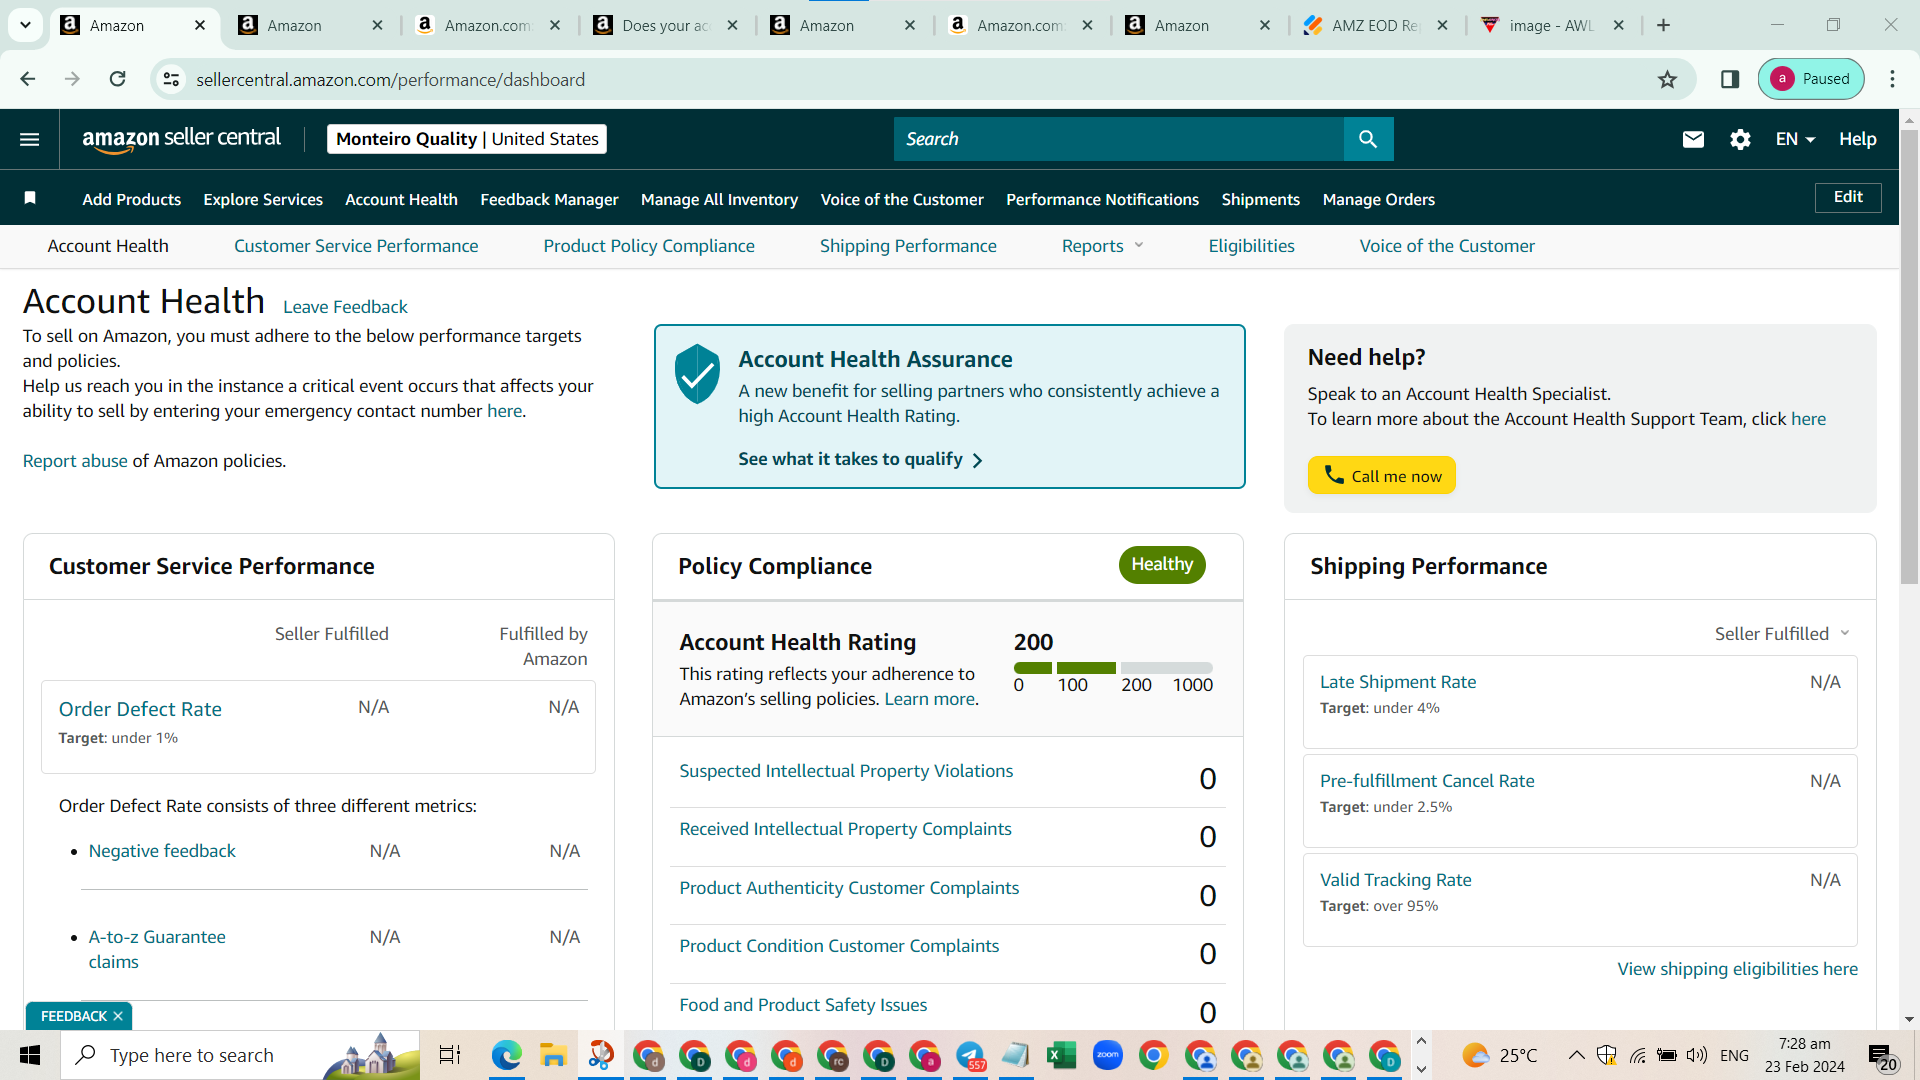Viewport: 1920px width, 1080px height.
Task: Open the hamburger navigation menu
Action: point(30,139)
